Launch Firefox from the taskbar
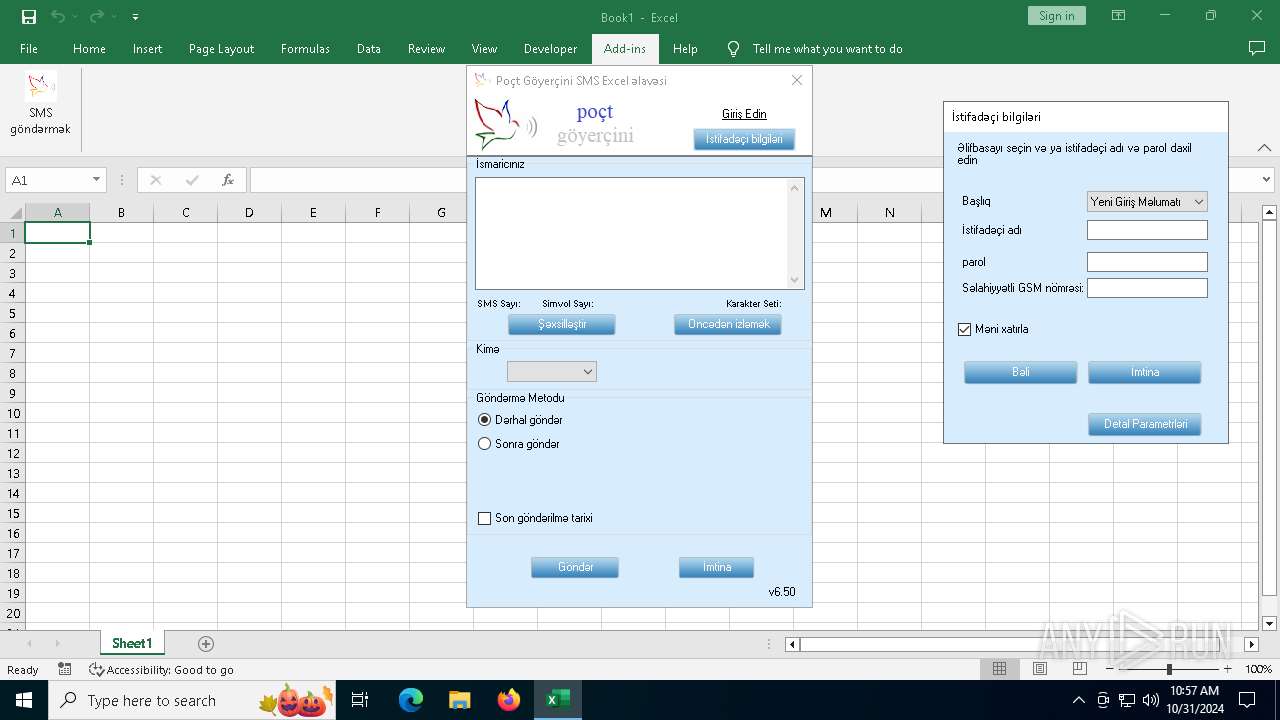 point(509,700)
